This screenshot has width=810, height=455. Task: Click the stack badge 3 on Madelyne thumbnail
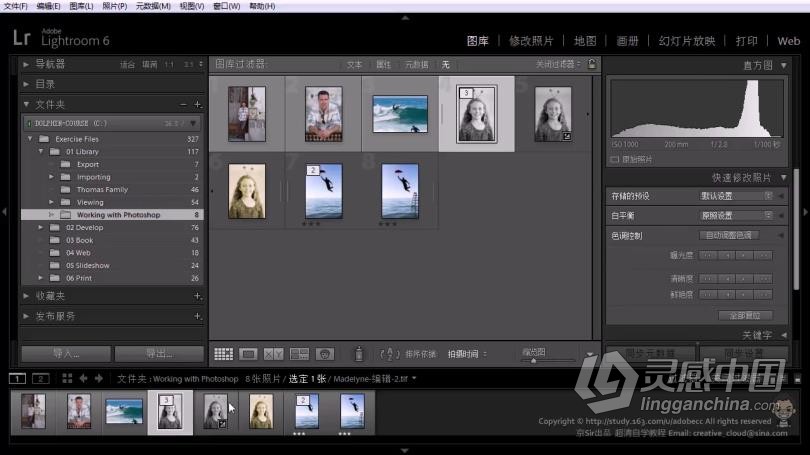(x=466, y=93)
